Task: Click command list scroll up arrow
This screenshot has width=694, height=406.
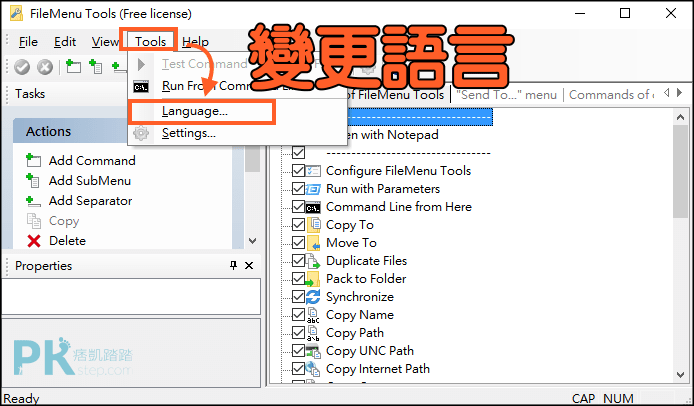Action: click(x=680, y=117)
